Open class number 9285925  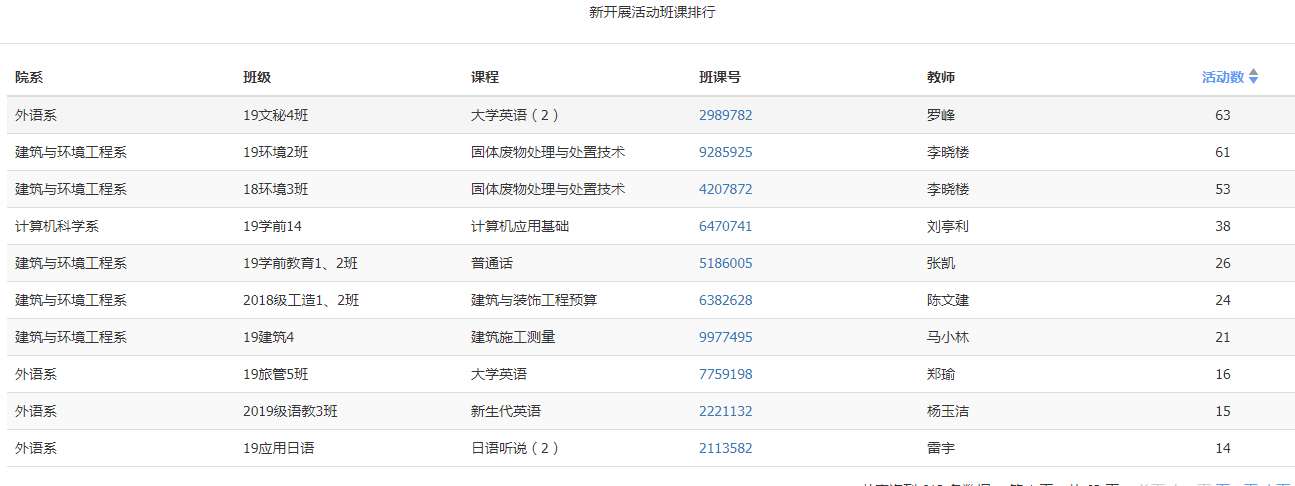[x=725, y=152]
